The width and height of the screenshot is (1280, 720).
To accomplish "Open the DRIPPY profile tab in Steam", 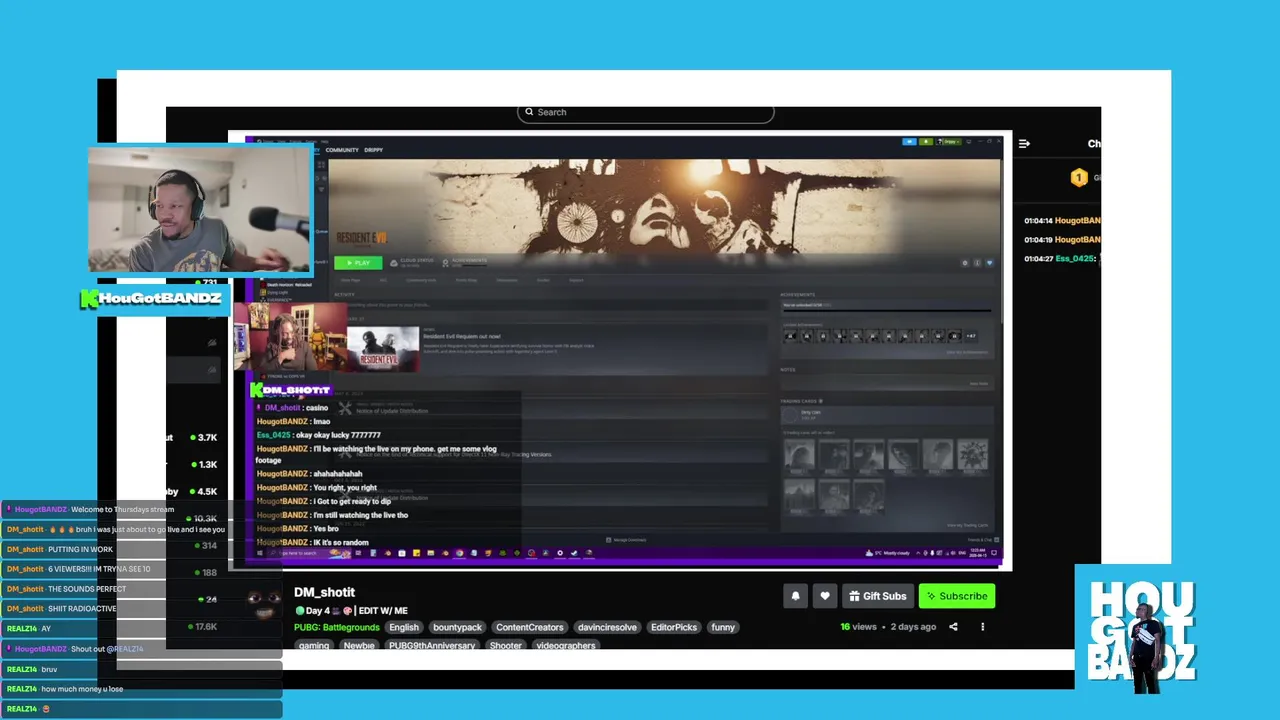I will (x=373, y=150).
